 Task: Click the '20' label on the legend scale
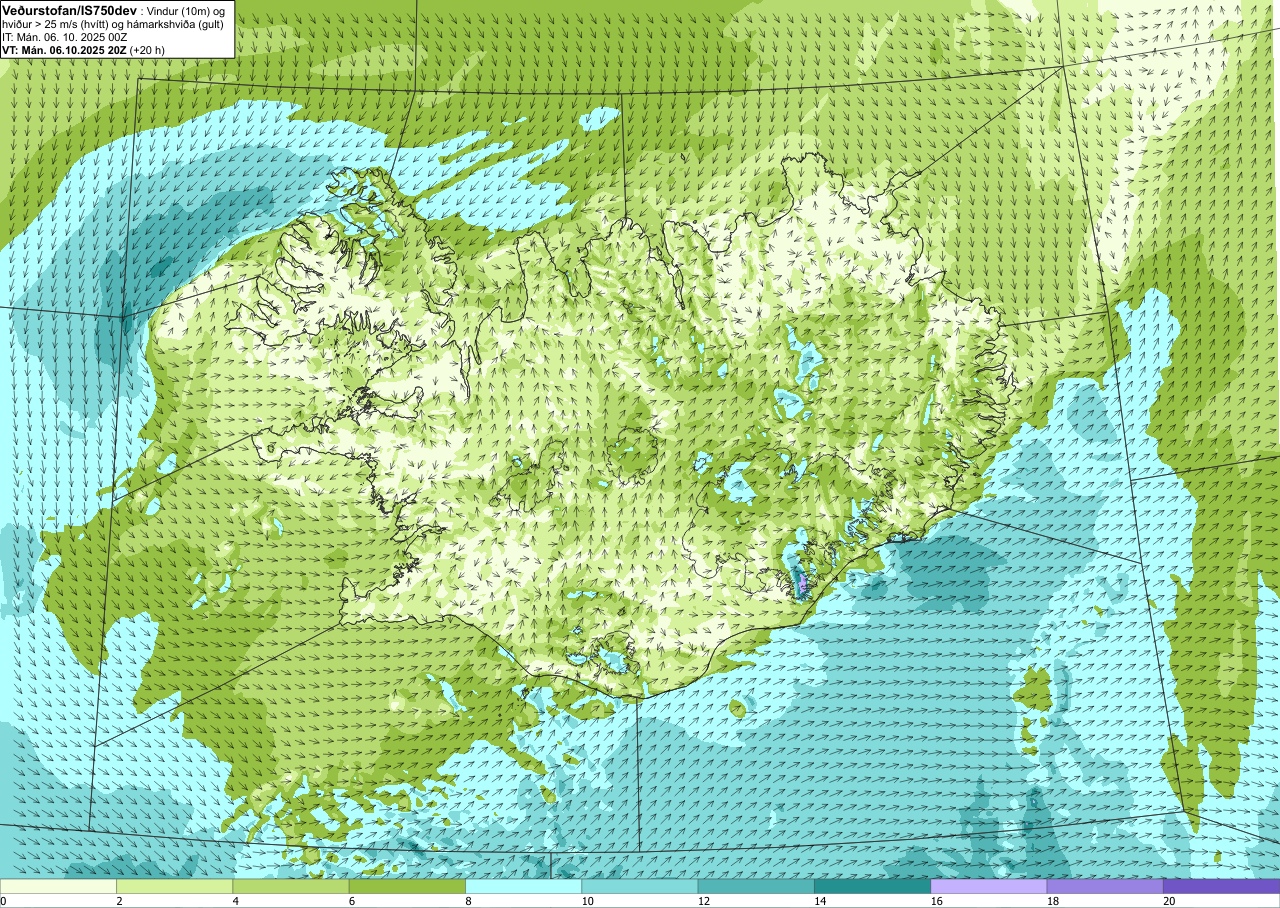tap(1169, 901)
